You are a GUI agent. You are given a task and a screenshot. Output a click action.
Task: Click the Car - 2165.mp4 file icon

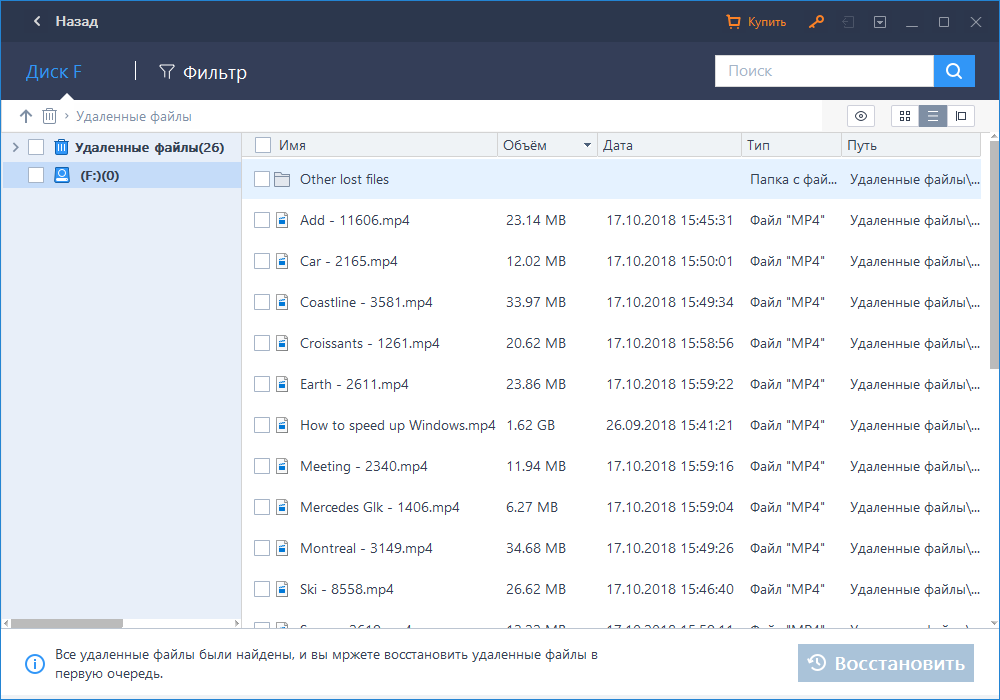[x=282, y=261]
